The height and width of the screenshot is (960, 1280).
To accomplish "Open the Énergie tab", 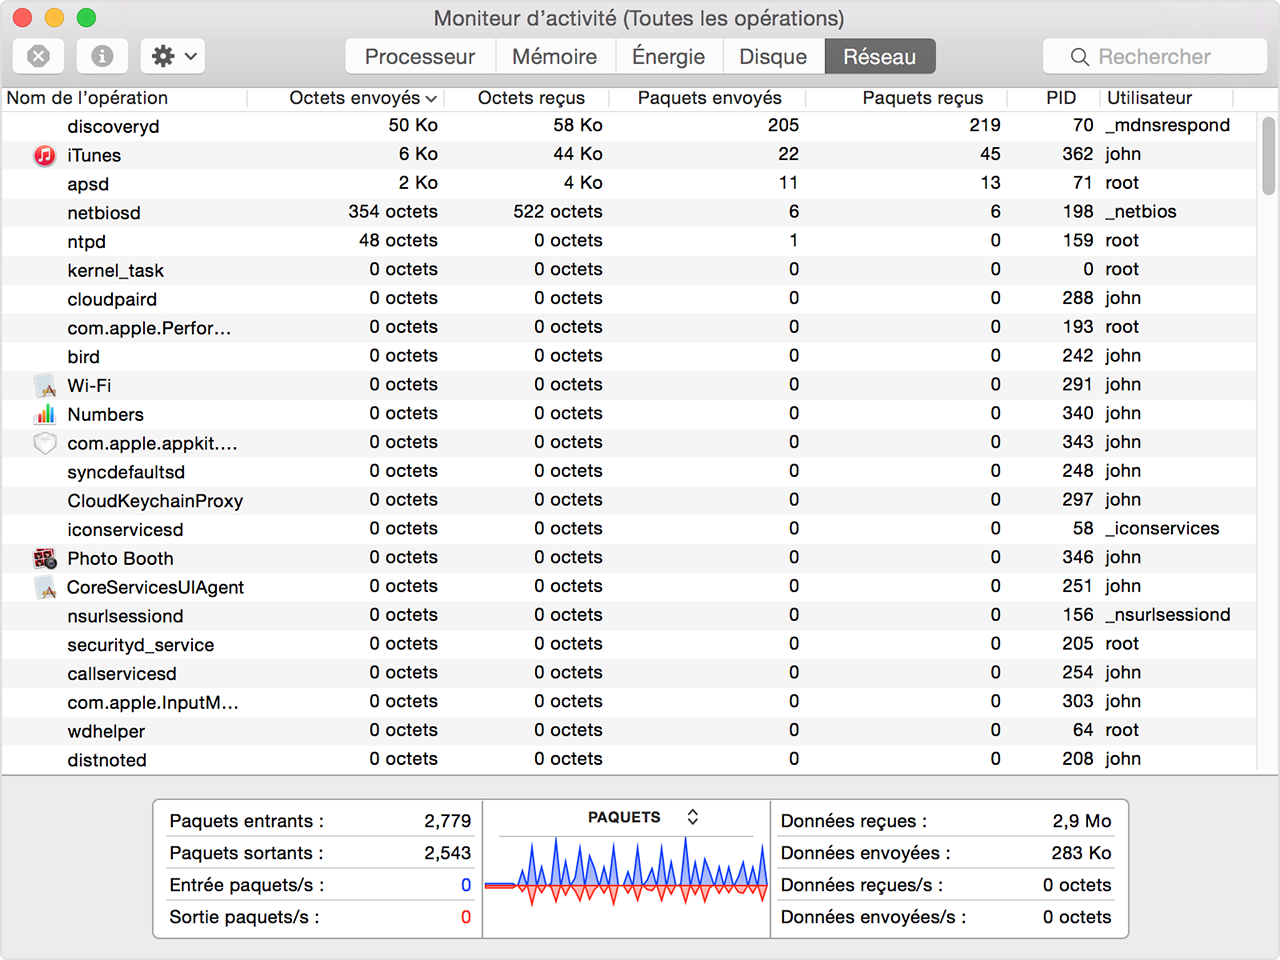I will coord(668,56).
